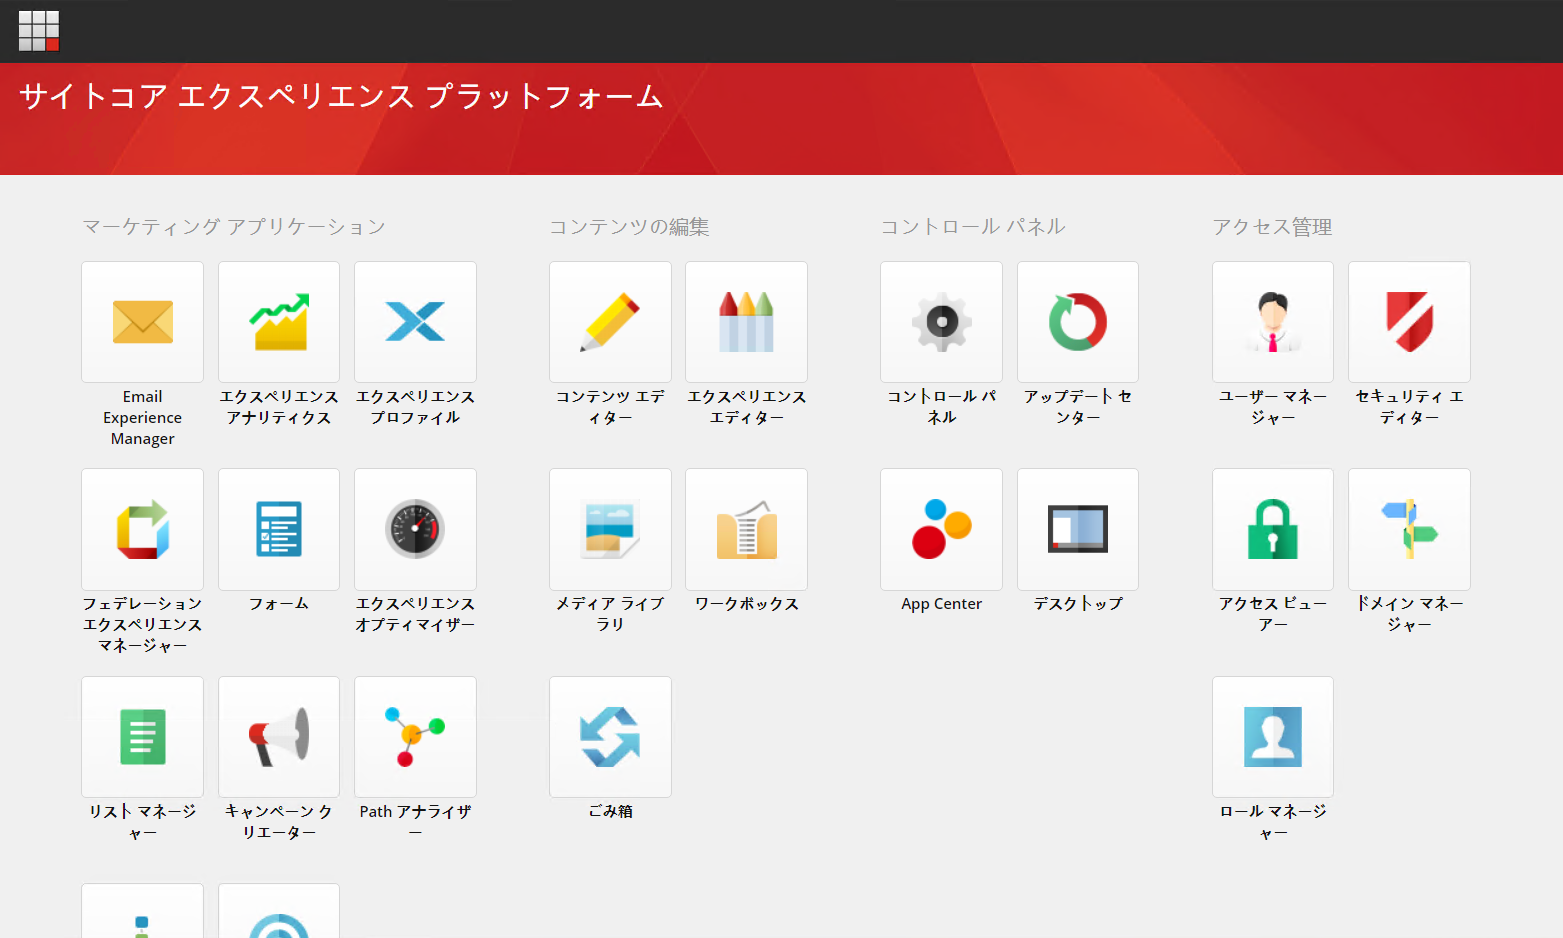
Task: Open デスクトップ monitor icon
Action: [1078, 529]
